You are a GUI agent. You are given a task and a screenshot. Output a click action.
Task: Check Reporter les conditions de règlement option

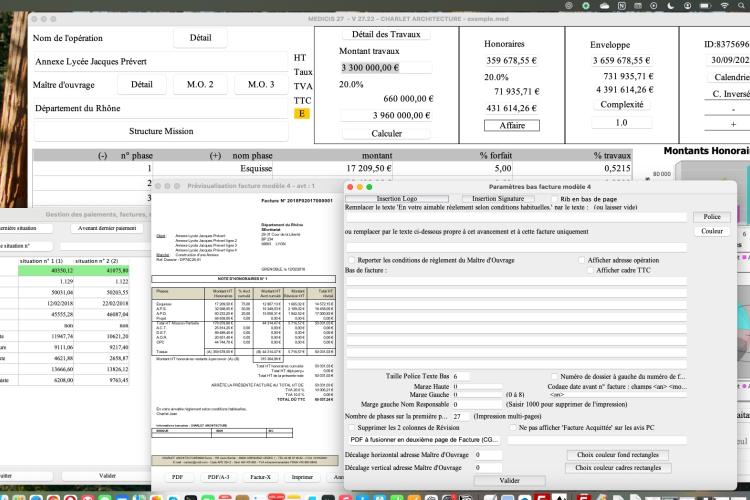pyautogui.click(x=352, y=260)
